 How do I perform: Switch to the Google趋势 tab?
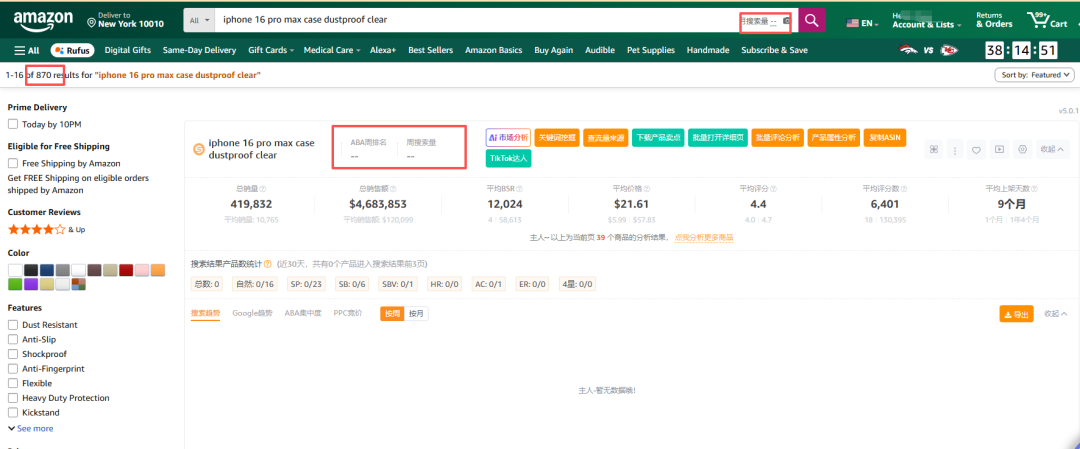252,313
